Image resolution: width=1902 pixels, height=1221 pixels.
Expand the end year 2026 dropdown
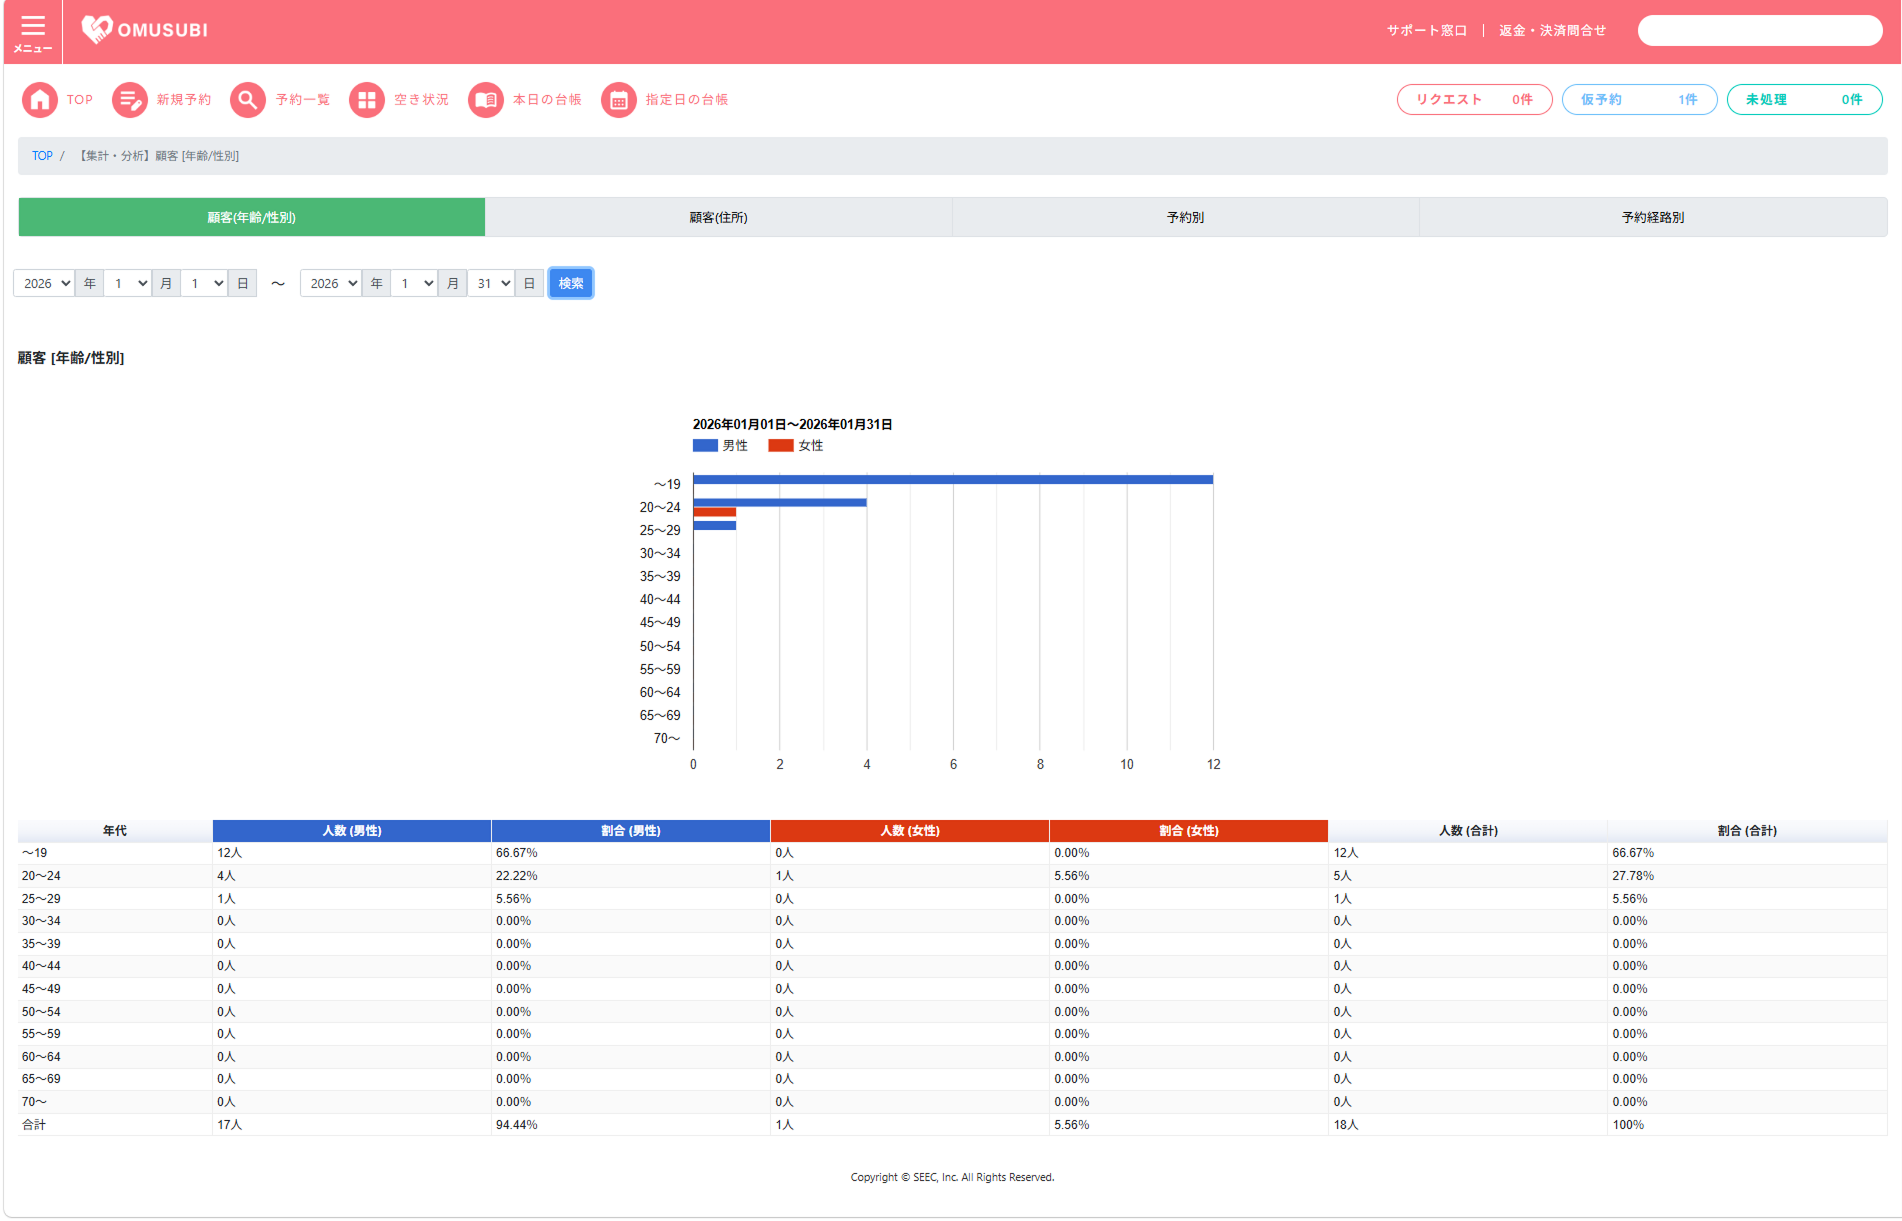click(x=331, y=284)
